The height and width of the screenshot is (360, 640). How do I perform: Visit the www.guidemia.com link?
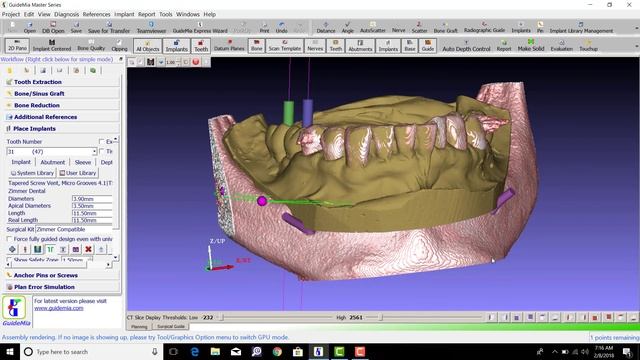(59, 308)
